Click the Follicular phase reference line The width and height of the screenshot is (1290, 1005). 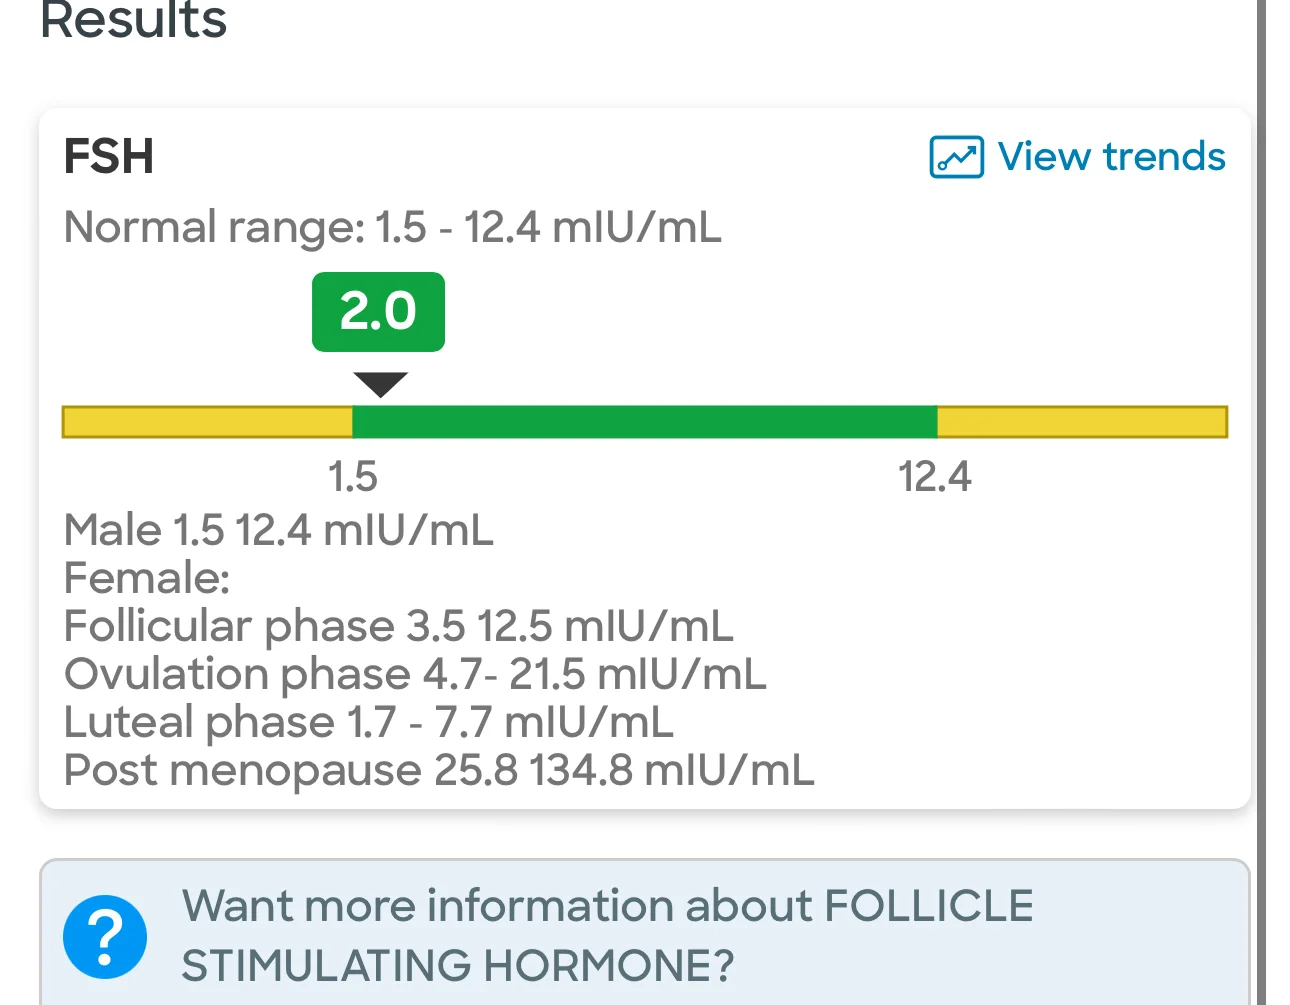click(399, 626)
